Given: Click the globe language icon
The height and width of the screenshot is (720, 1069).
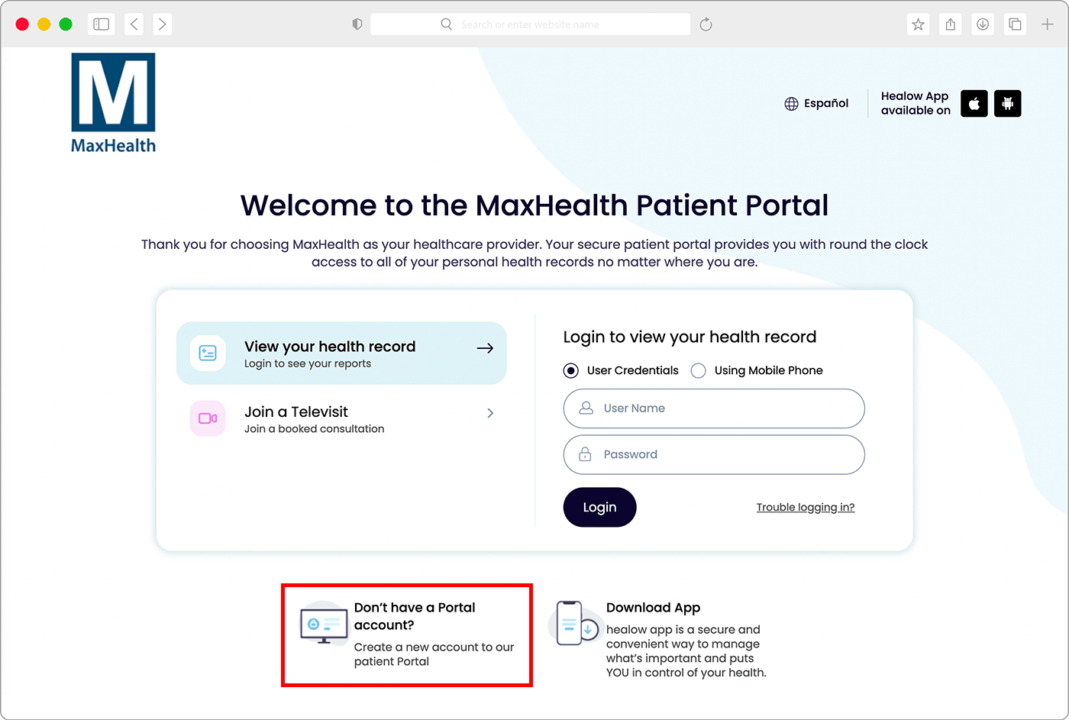Looking at the screenshot, I should click(791, 104).
